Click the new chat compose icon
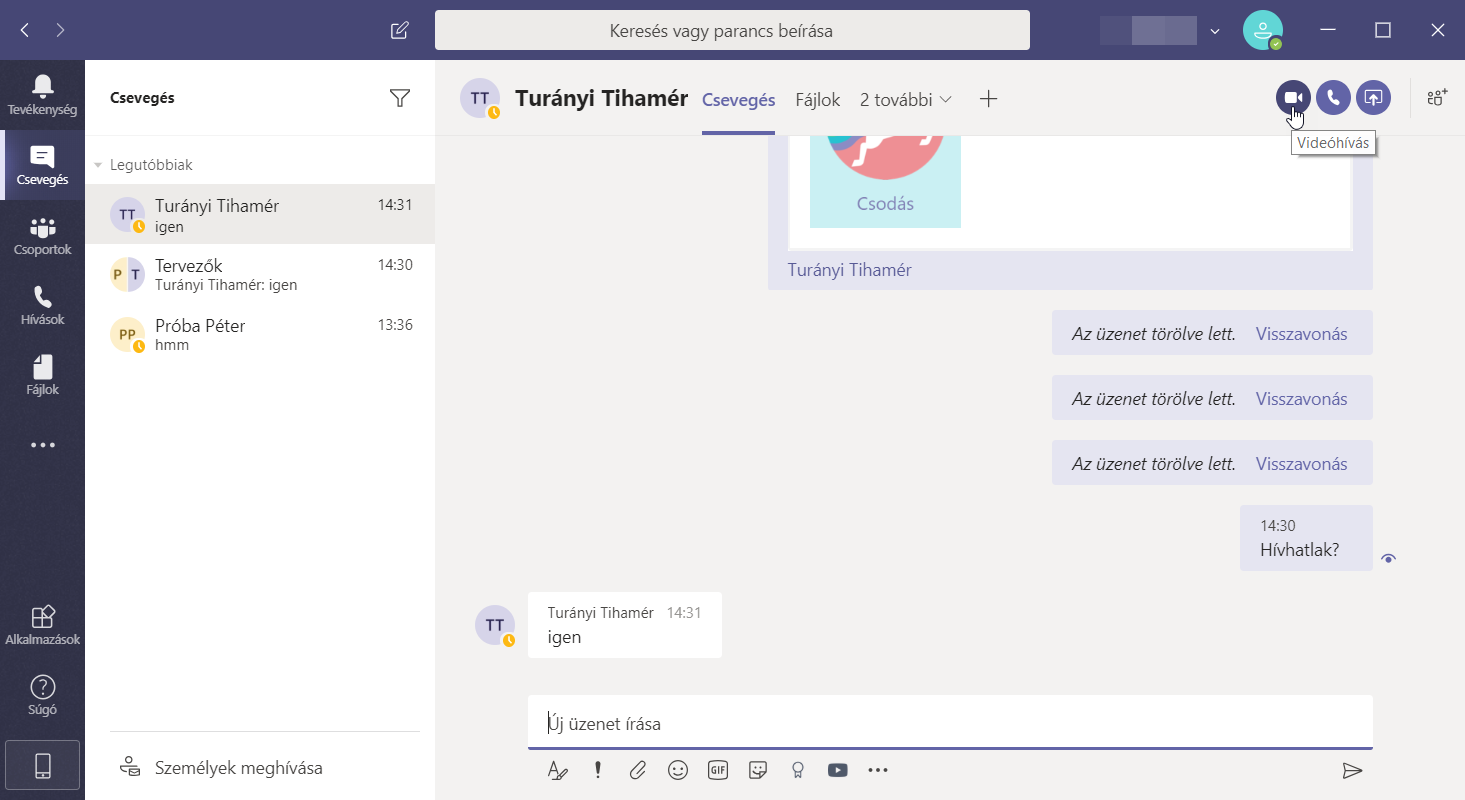The image size is (1465, 800). (399, 30)
